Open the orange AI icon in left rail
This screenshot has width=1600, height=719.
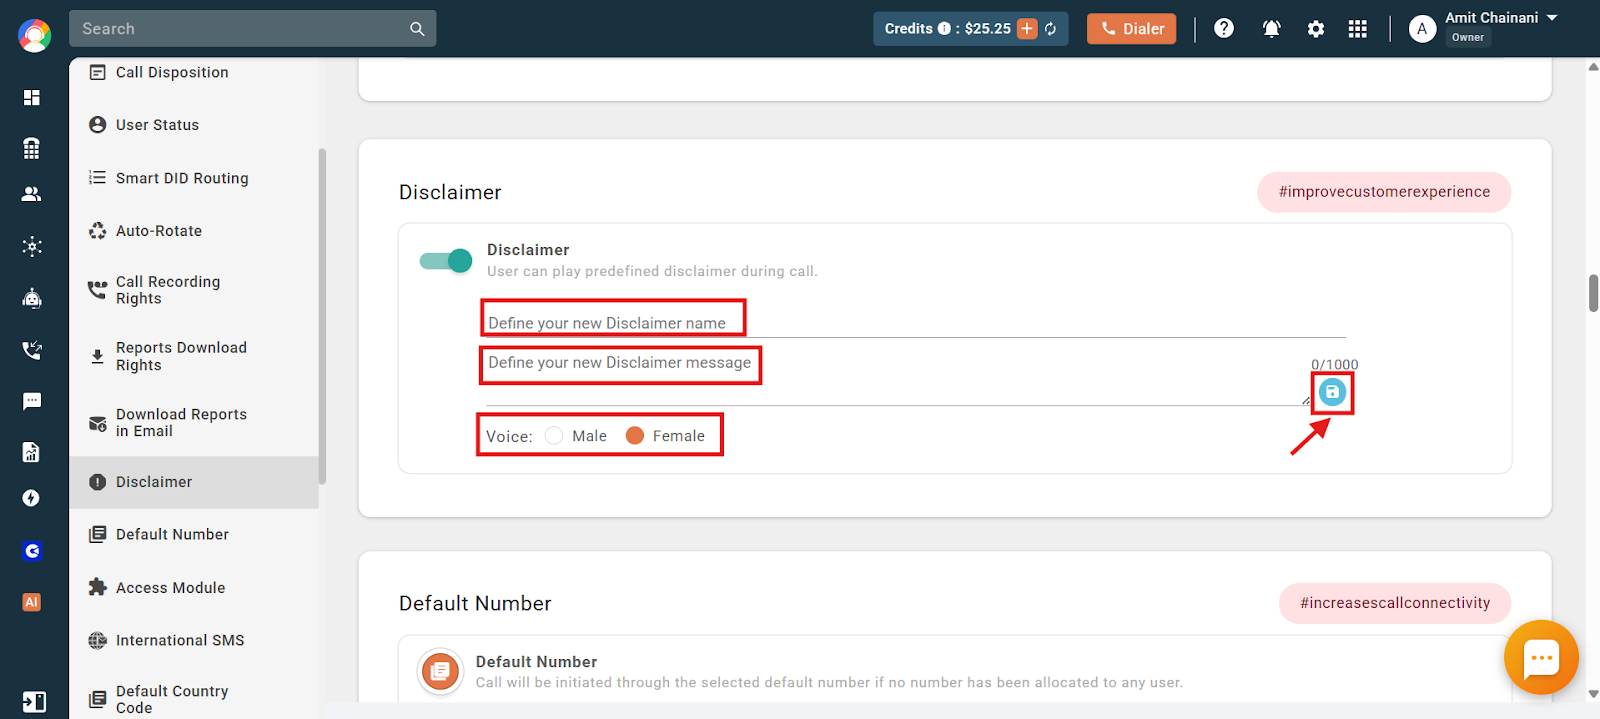click(32, 602)
